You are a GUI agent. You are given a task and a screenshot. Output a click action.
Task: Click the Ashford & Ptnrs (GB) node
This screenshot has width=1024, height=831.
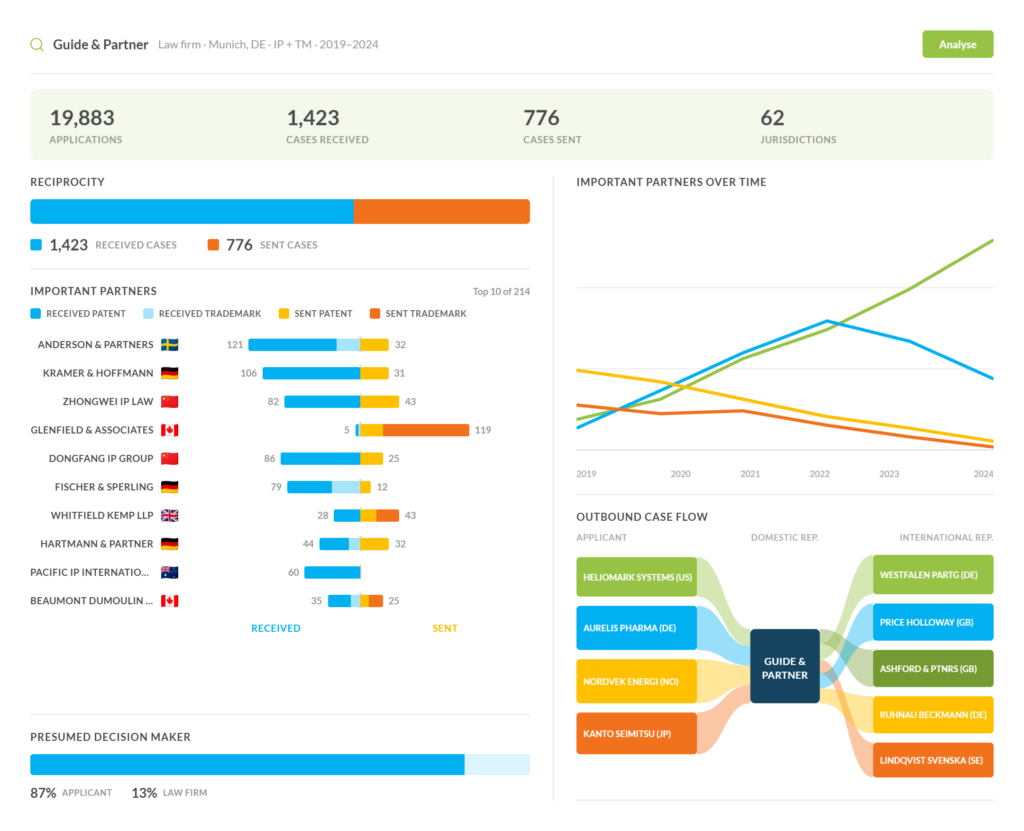tap(933, 668)
